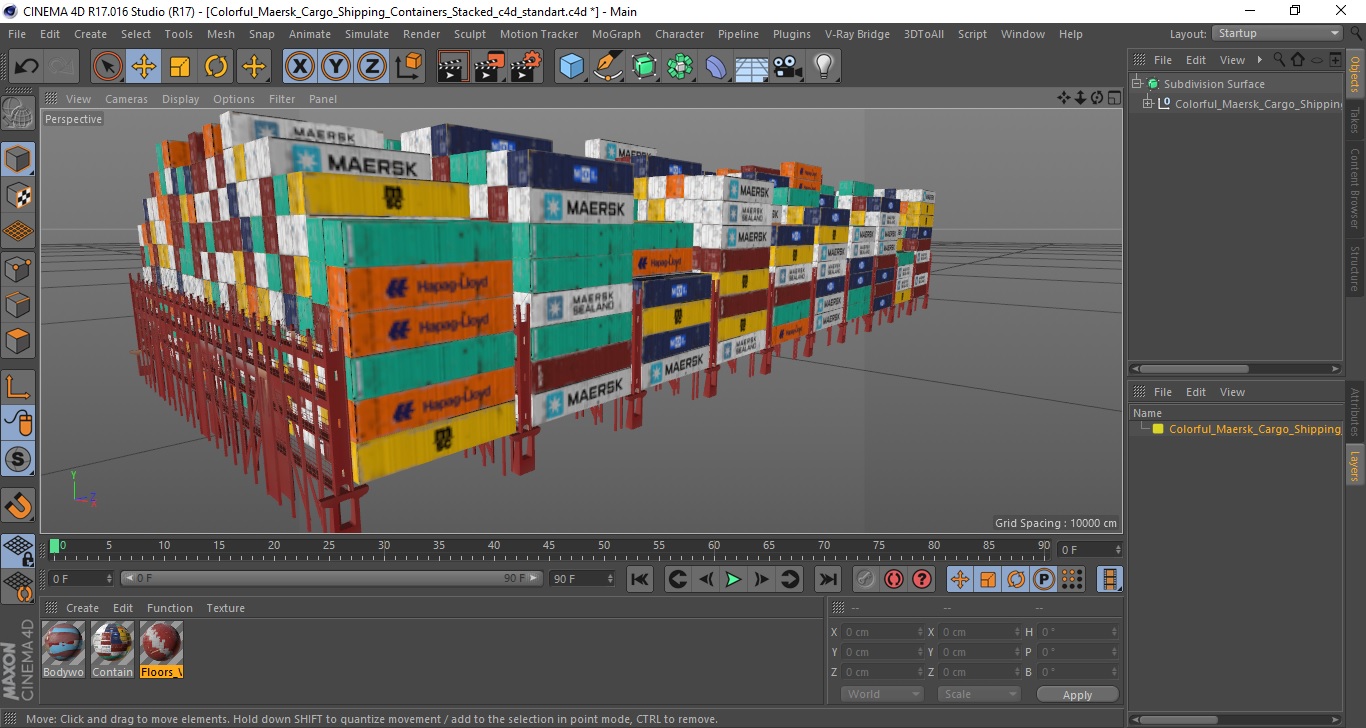
Task: Open the Deformer bend icon
Action: point(716,67)
